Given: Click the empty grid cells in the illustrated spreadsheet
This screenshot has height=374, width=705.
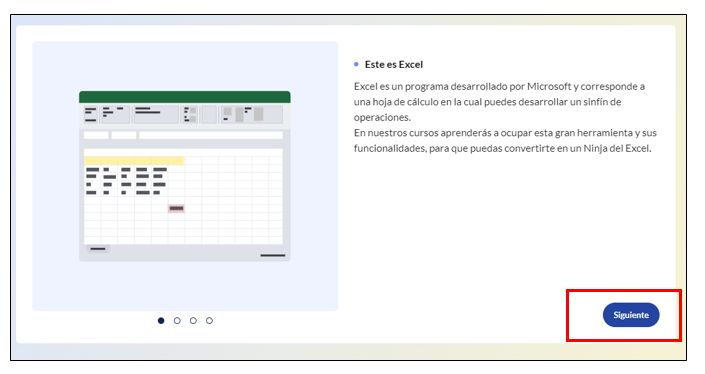Looking at the screenshot, I should [x=233, y=200].
